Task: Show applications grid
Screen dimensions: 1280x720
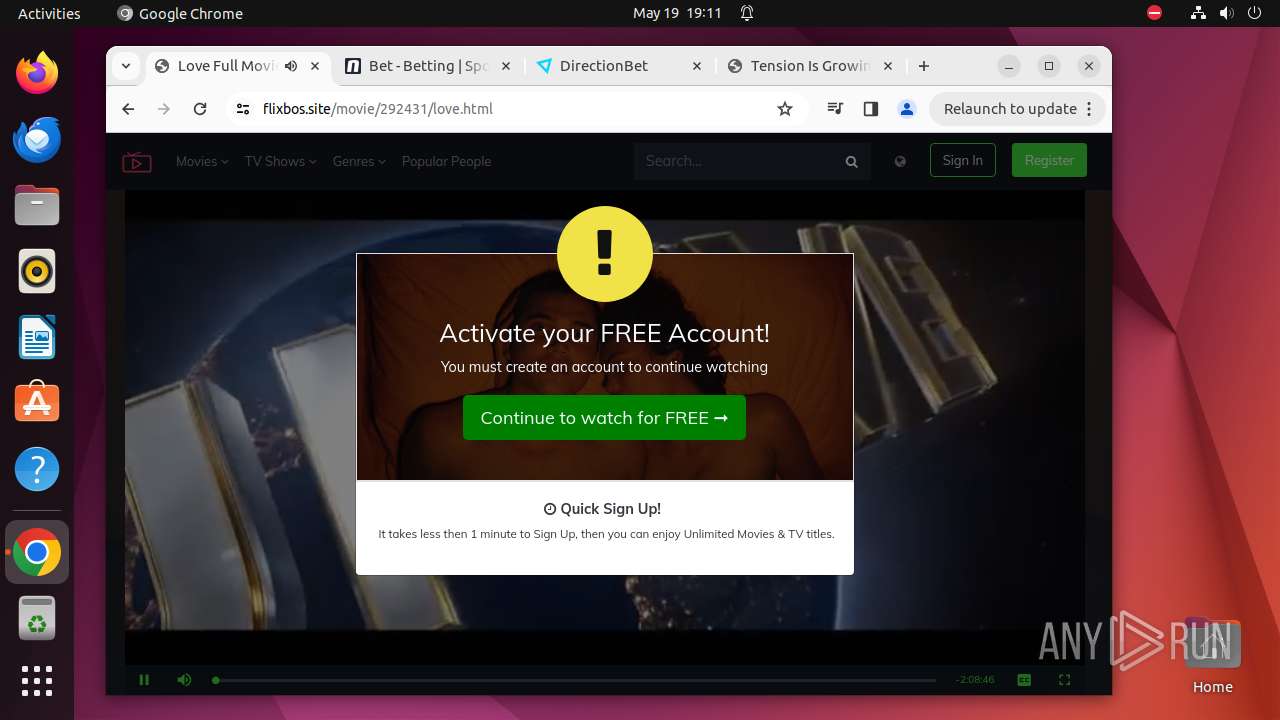Action: click(37, 681)
